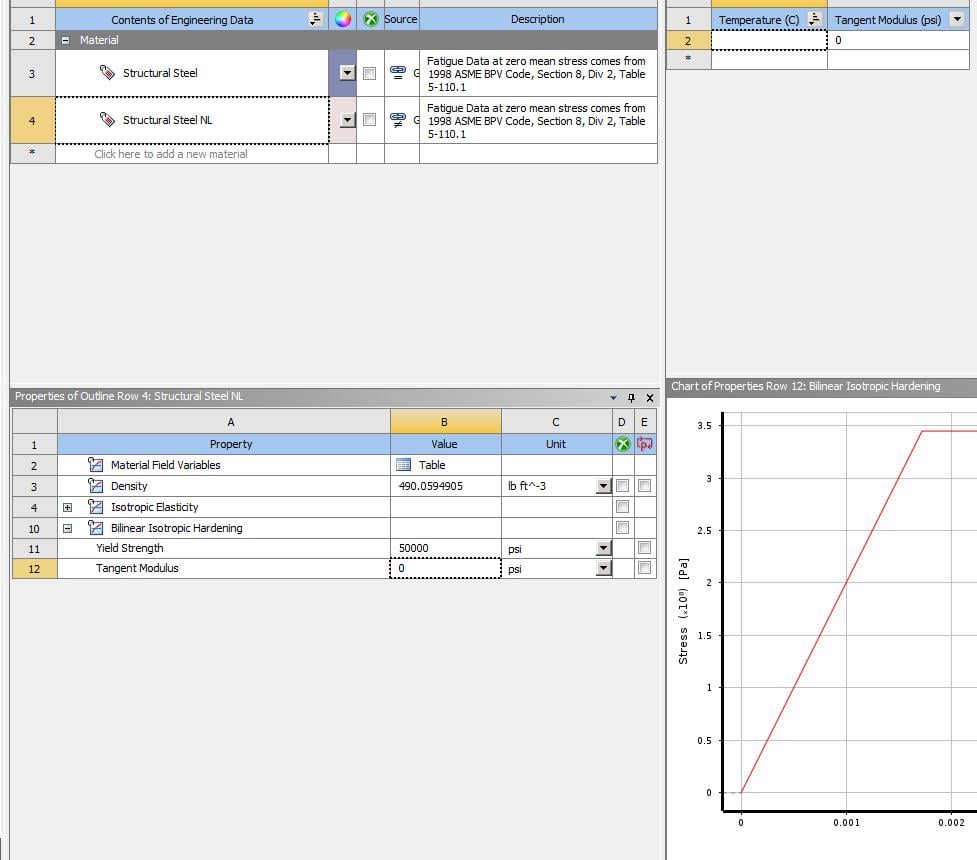Select the Structural Steel material row

[192, 74]
